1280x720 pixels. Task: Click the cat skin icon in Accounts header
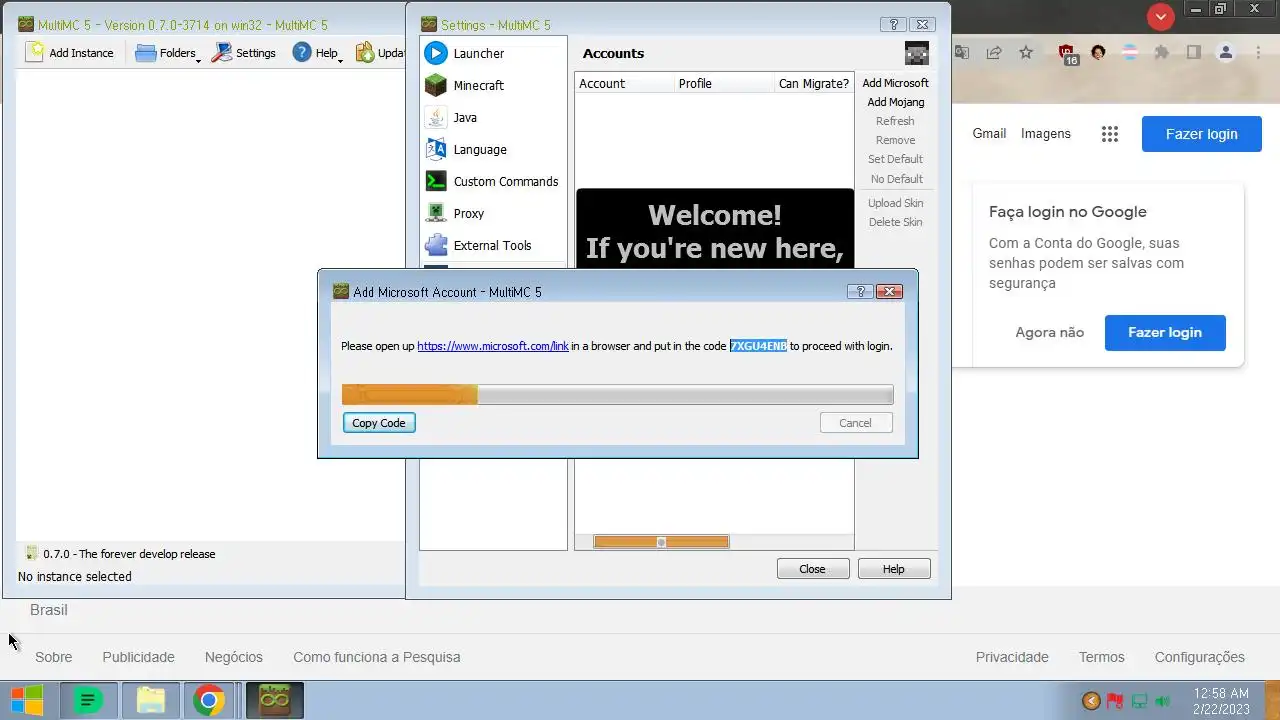pyautogui.click(x=916, y=53)
